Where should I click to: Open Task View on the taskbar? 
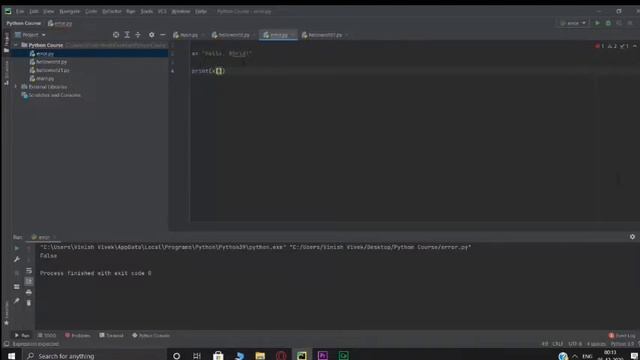(197, 356)
